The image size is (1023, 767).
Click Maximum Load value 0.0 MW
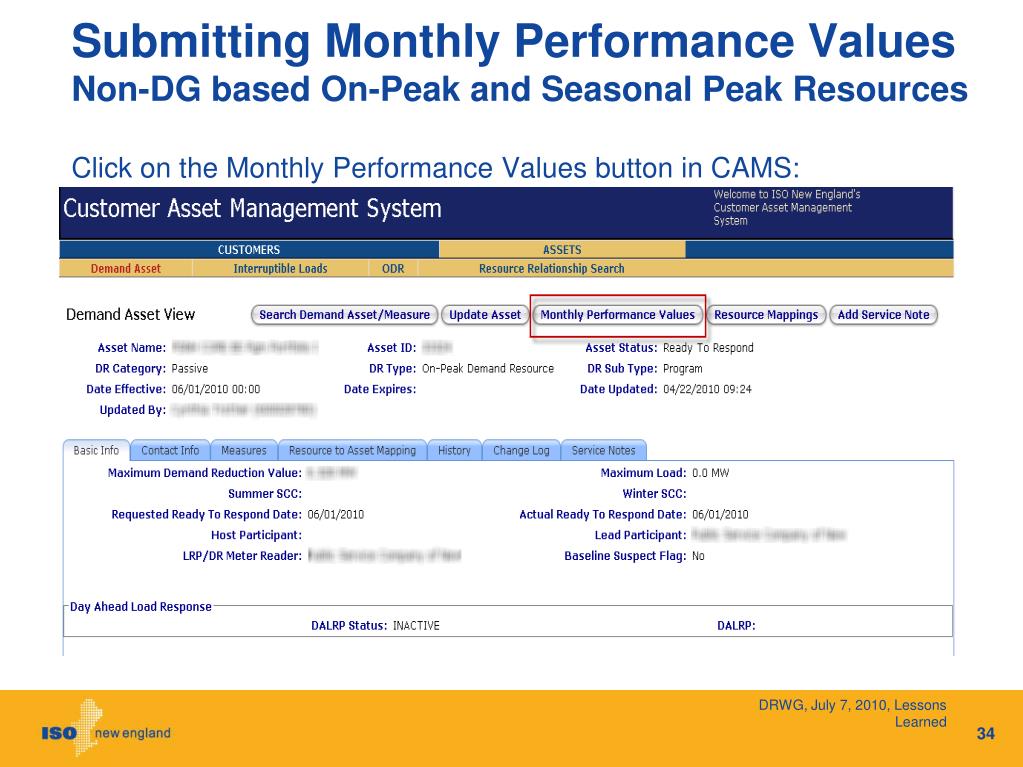(x=710, y=473)
